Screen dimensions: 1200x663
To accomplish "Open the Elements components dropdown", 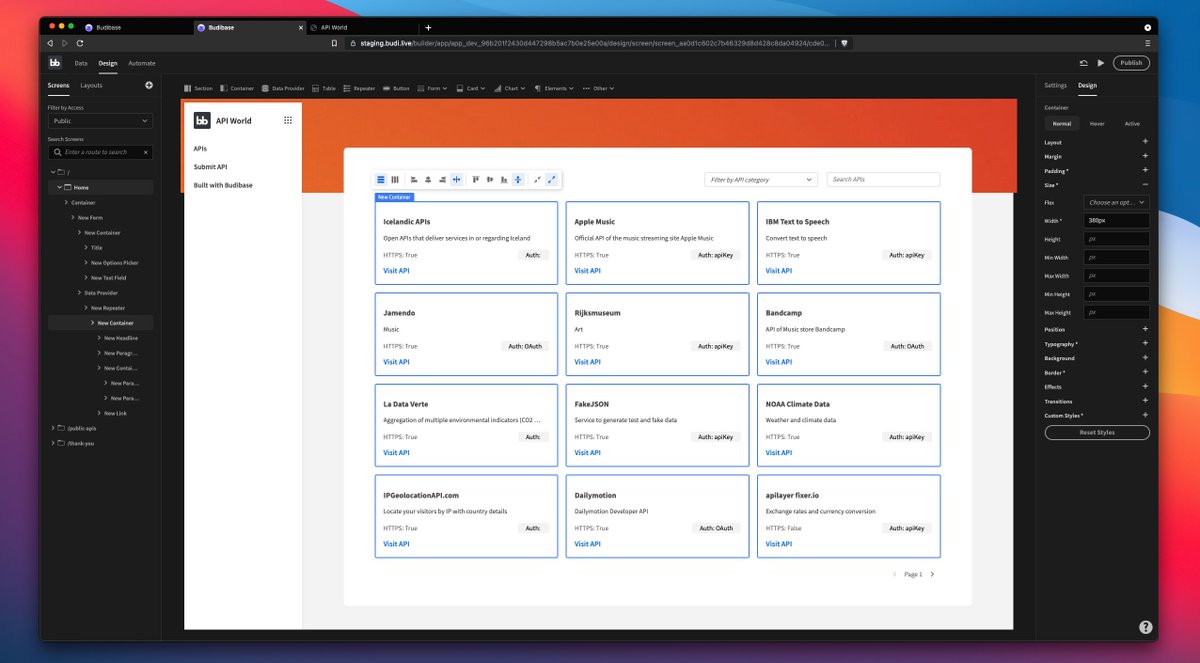I will tap(554, 88).
